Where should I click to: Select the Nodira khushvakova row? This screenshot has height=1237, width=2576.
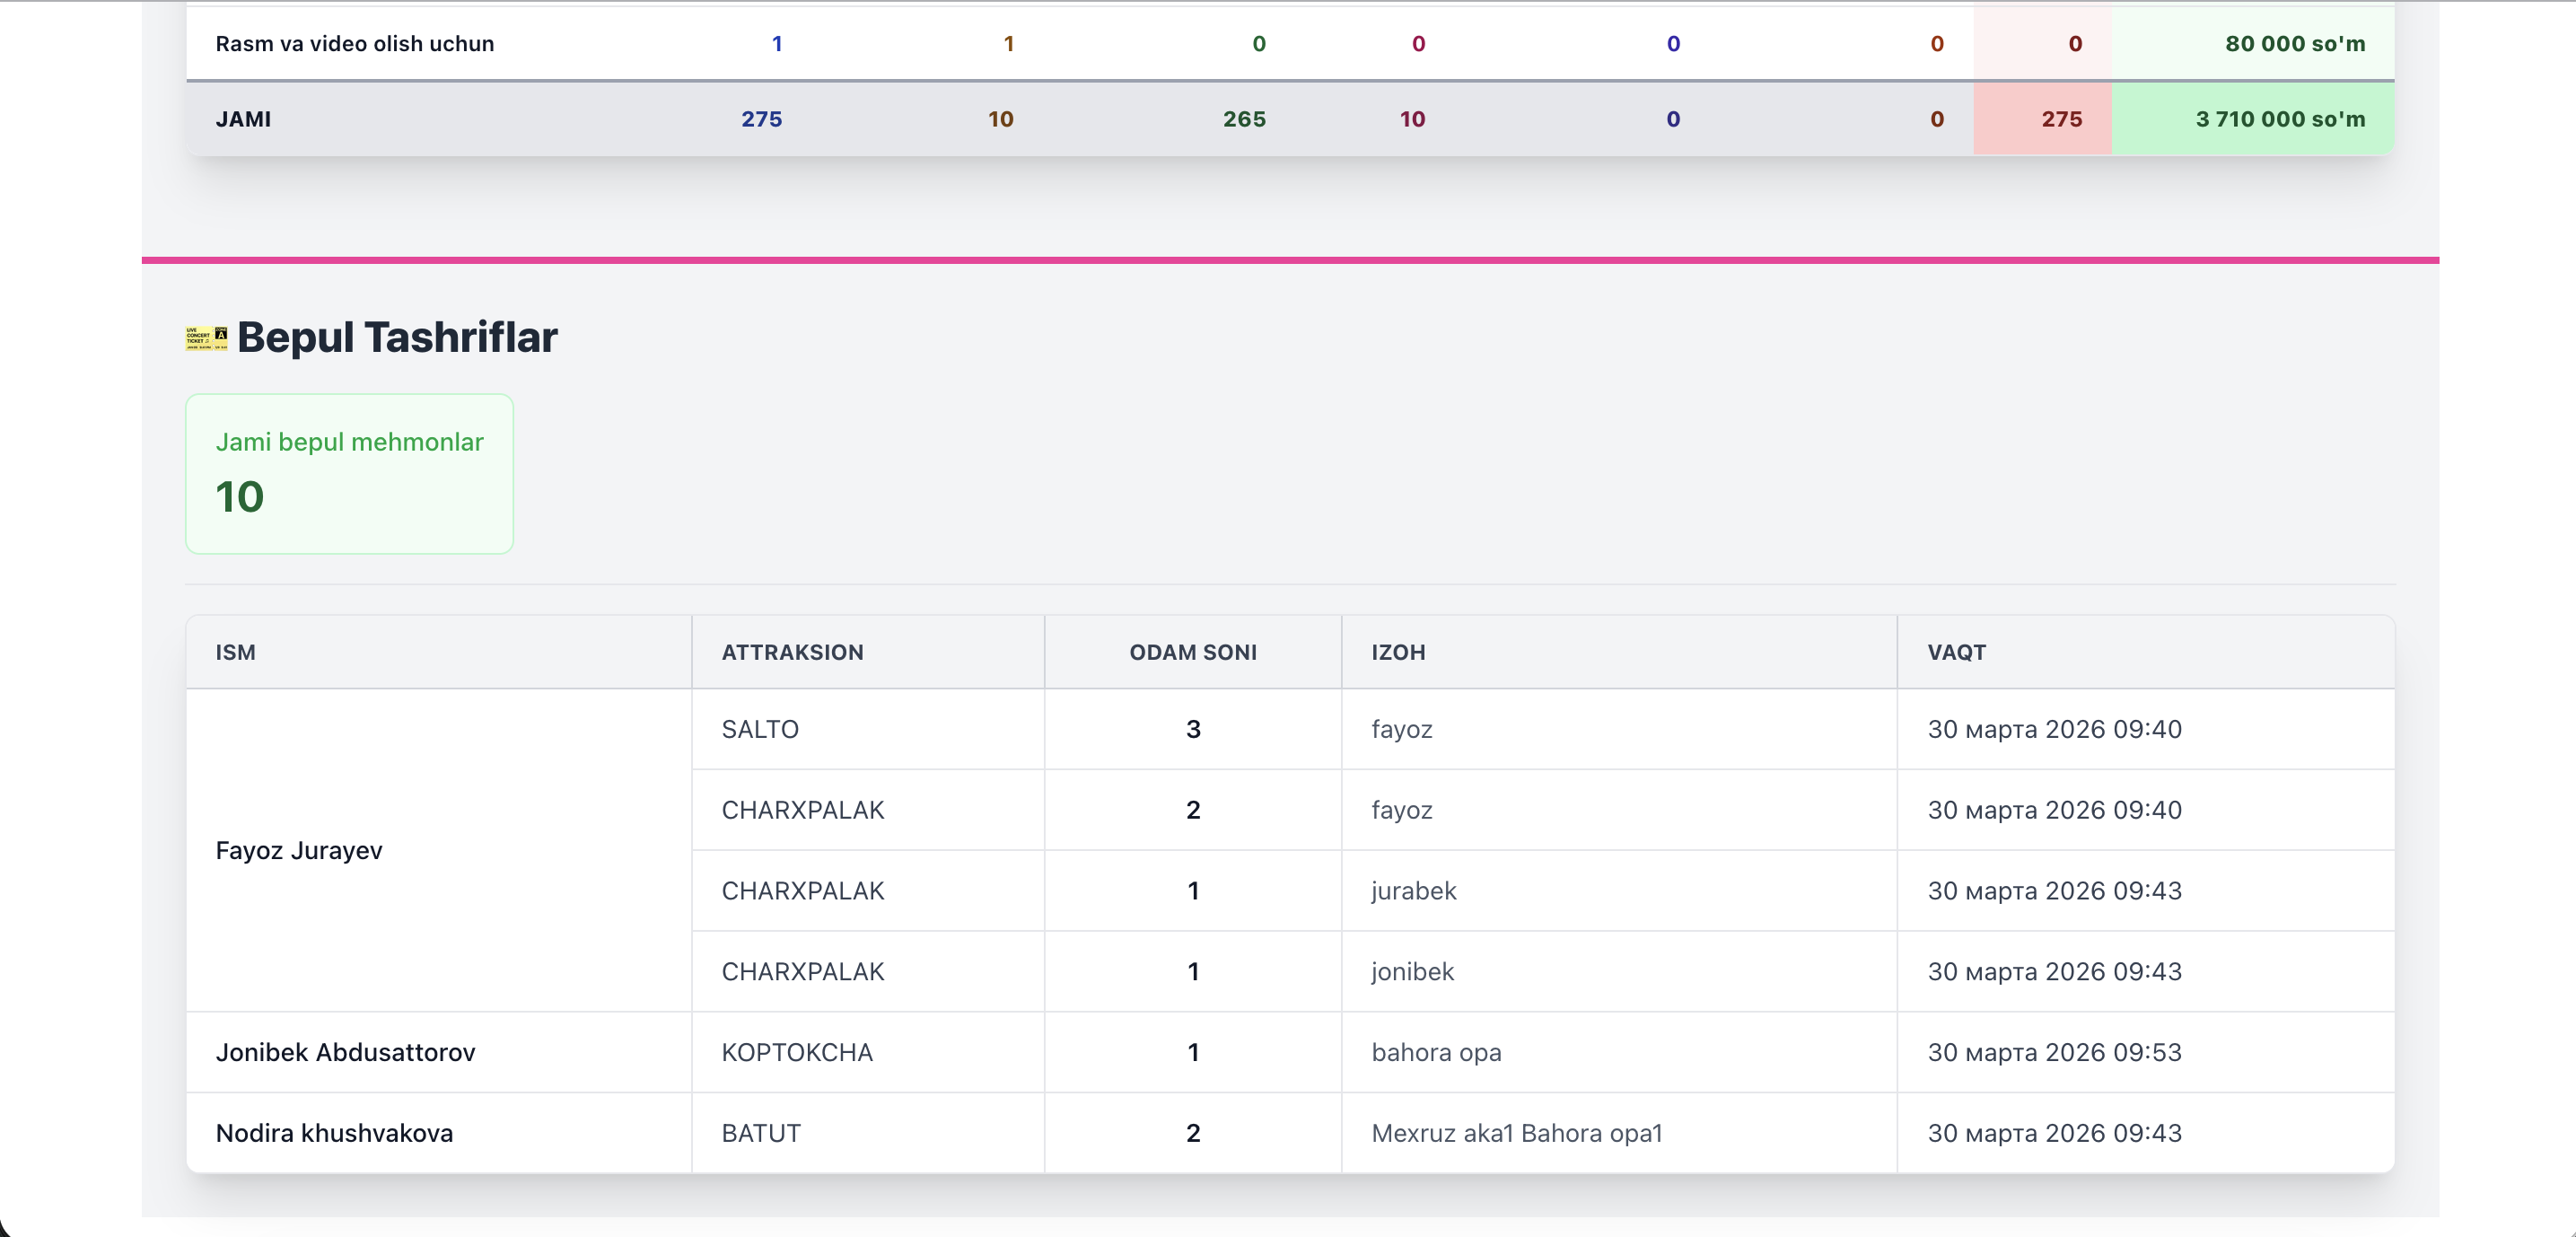[x=334, y=1133]
